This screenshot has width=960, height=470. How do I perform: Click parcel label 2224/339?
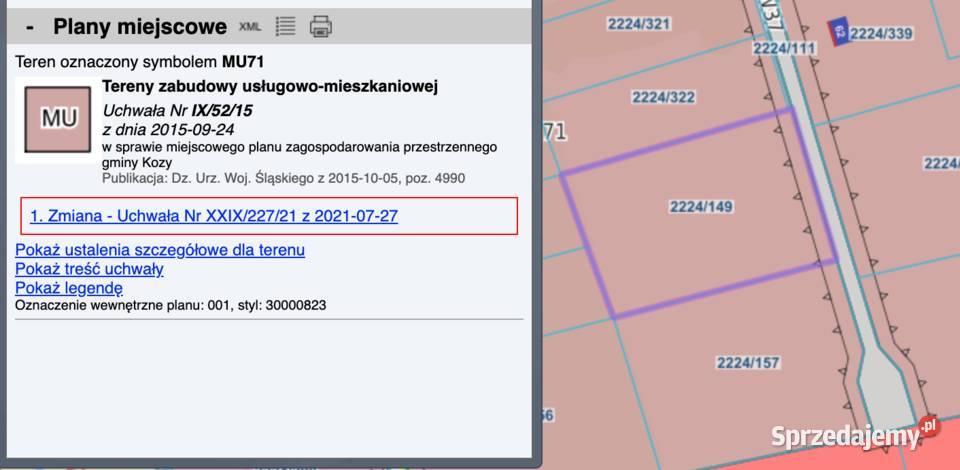(881, 33)
